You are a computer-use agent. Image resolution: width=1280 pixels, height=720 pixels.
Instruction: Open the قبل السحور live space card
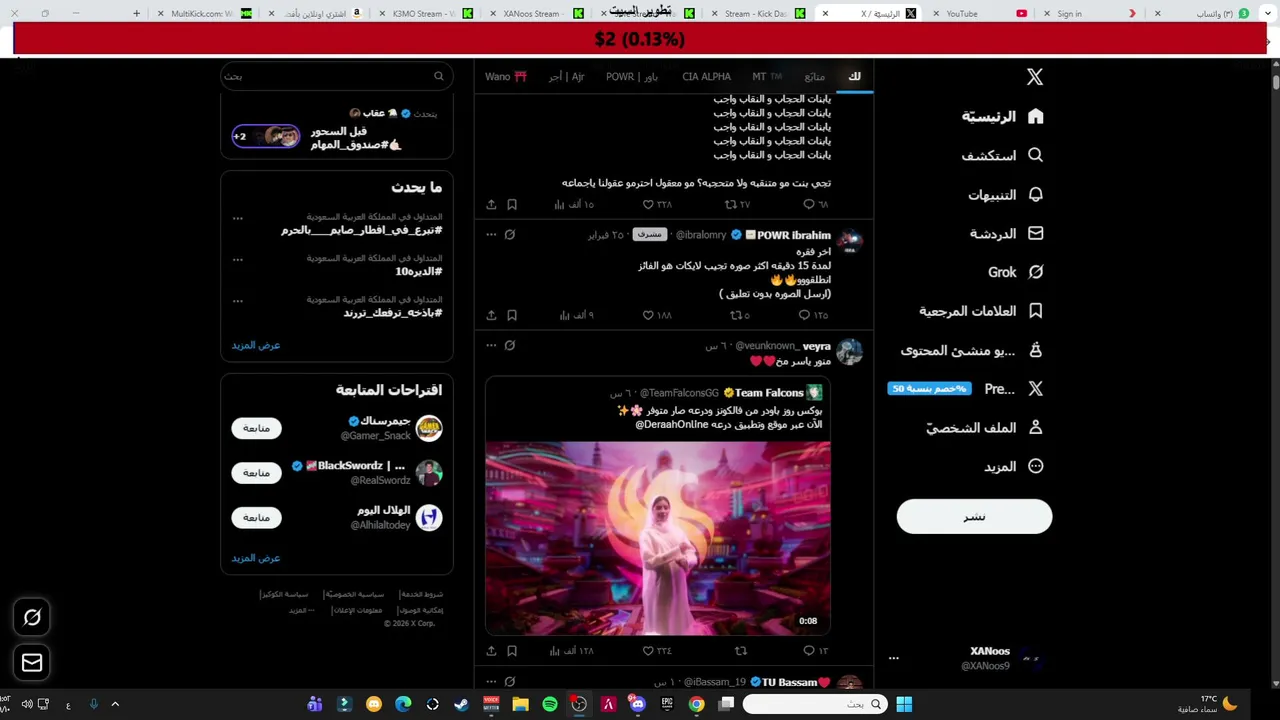tap(337, 131)
